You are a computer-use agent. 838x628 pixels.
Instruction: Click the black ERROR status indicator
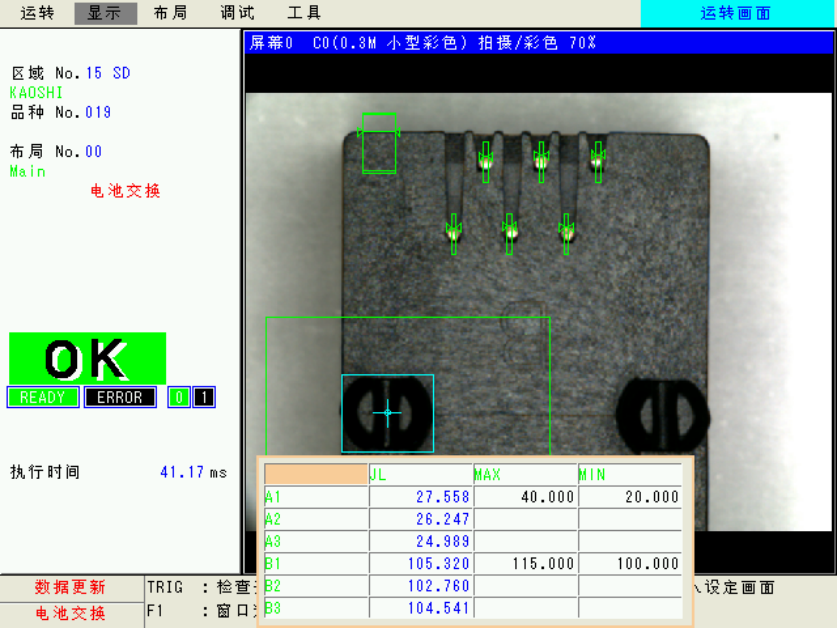tap(120, 397)
